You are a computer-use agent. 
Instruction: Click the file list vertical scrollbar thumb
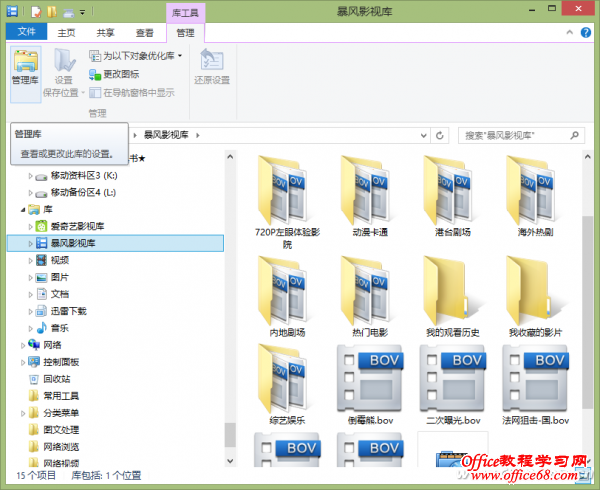[x=587, y=312]
